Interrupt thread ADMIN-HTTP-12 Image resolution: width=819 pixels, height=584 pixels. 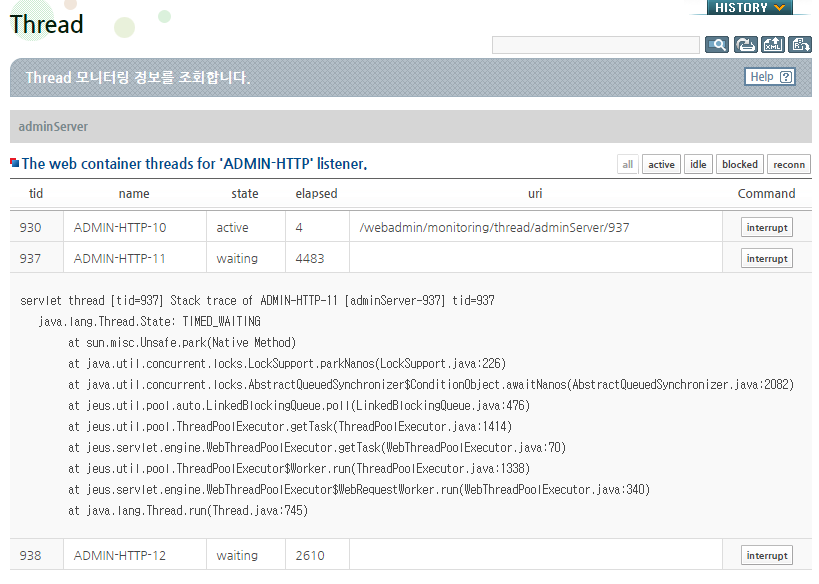pos(767,556)
